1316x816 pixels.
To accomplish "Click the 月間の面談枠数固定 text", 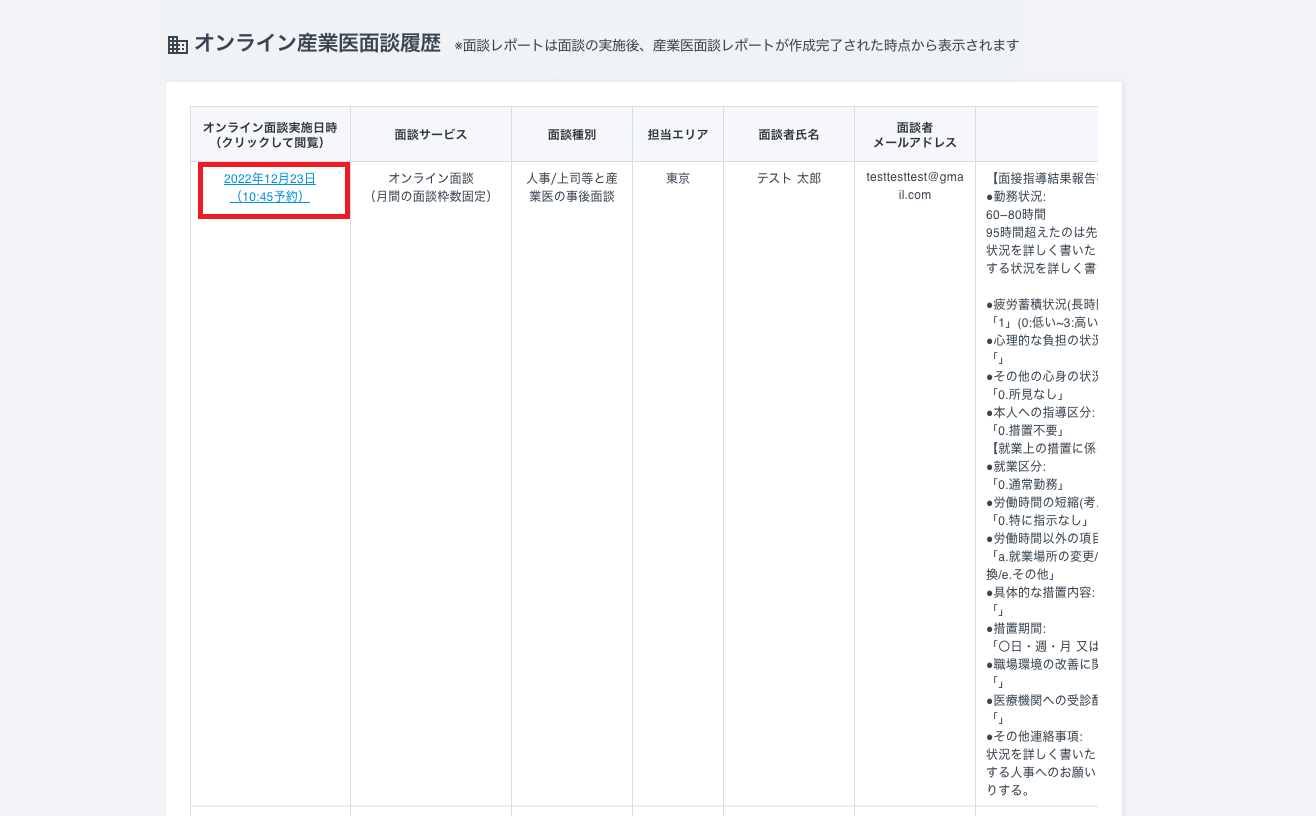I will point(430,196).
